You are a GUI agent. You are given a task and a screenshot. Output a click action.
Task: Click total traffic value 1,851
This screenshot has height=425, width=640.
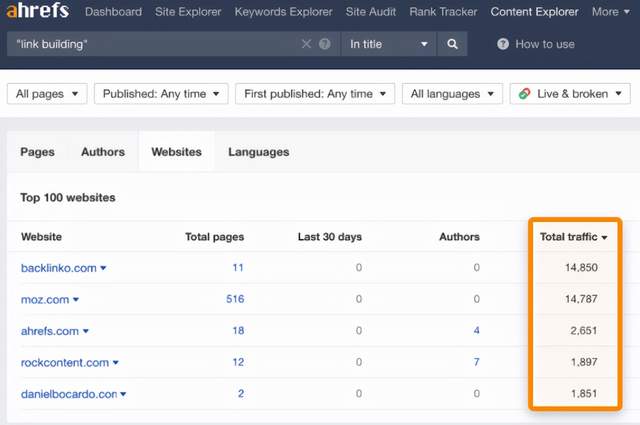[x=584, y=393]
